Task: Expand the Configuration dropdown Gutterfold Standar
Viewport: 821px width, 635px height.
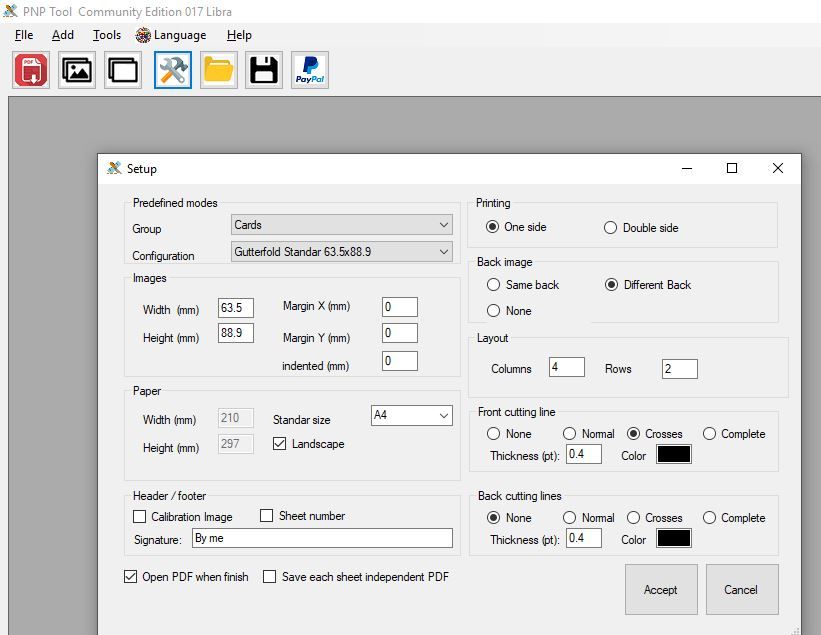Action: [341, 252]
